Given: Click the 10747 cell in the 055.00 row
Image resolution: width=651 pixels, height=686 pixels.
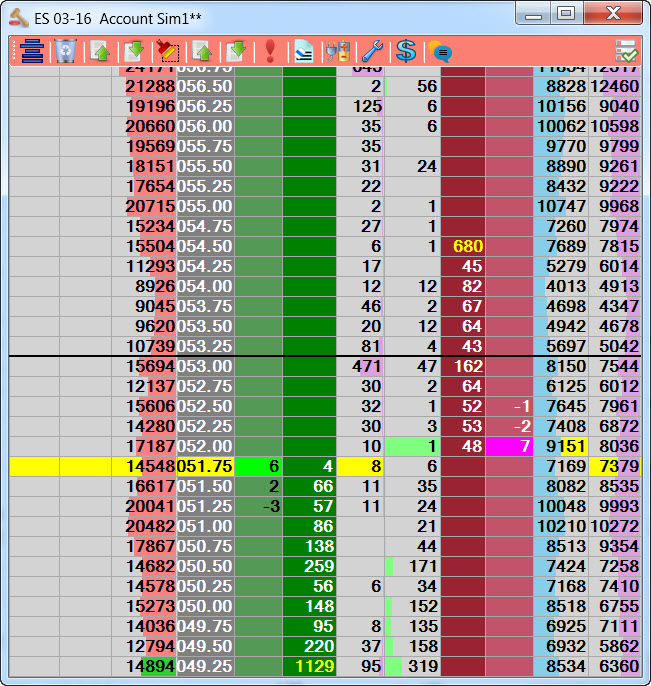Looking at the screenshot, I should [x=561, y=206].
